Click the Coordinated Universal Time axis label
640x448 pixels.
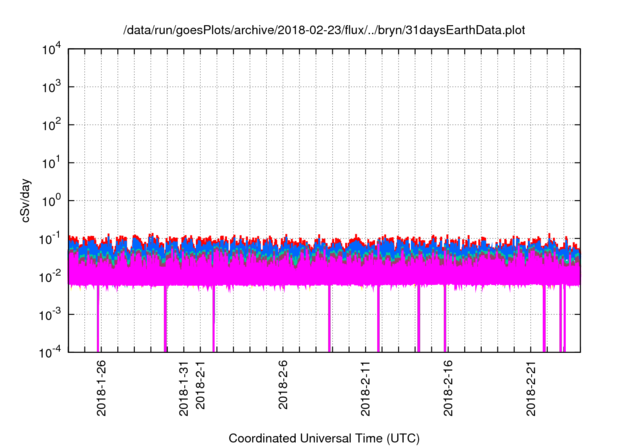[323, 438]
